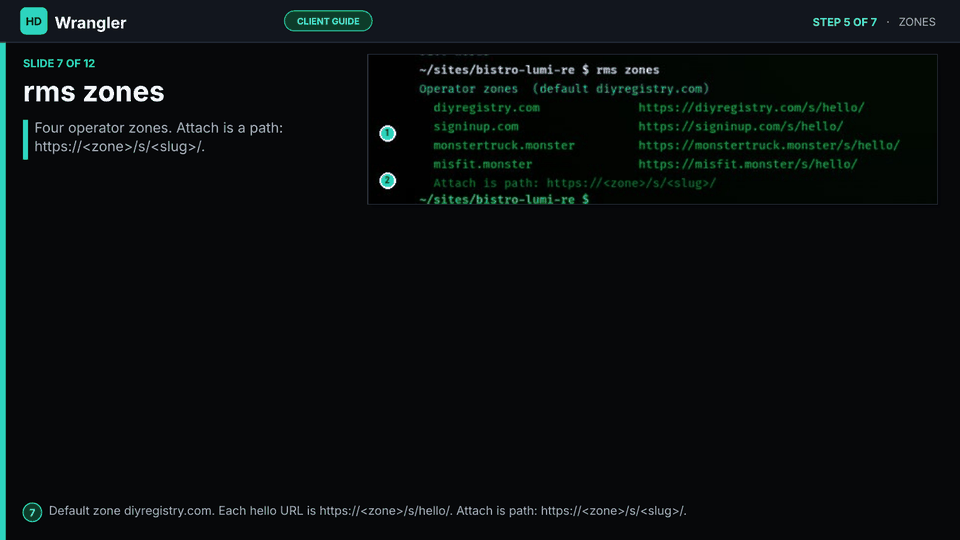This screenshot has height=540, width=960.
Task: Click the SLIDE 7 OF 12 label
Action: pos(59,64)
